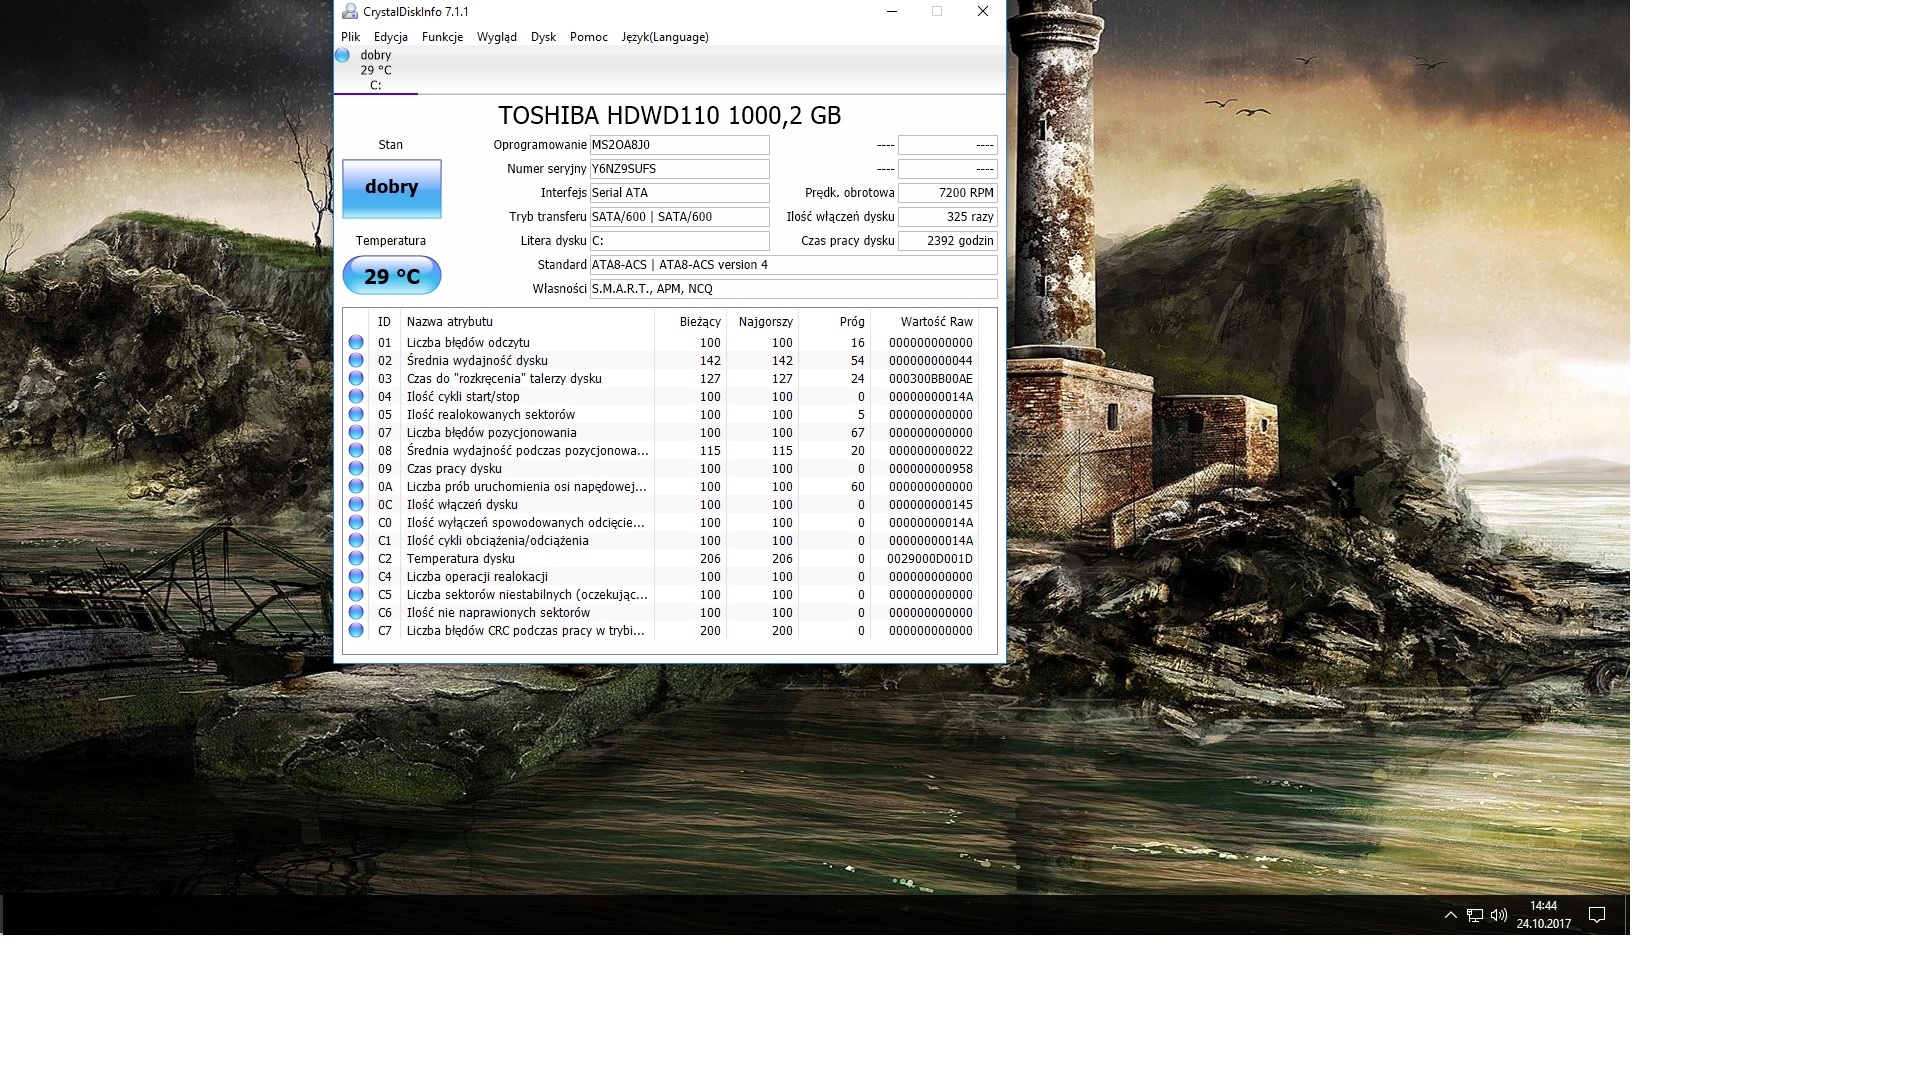Click status icon for attribute C4
The width and height of the screenshot is (1920, 1080).
tap(356, 576)
